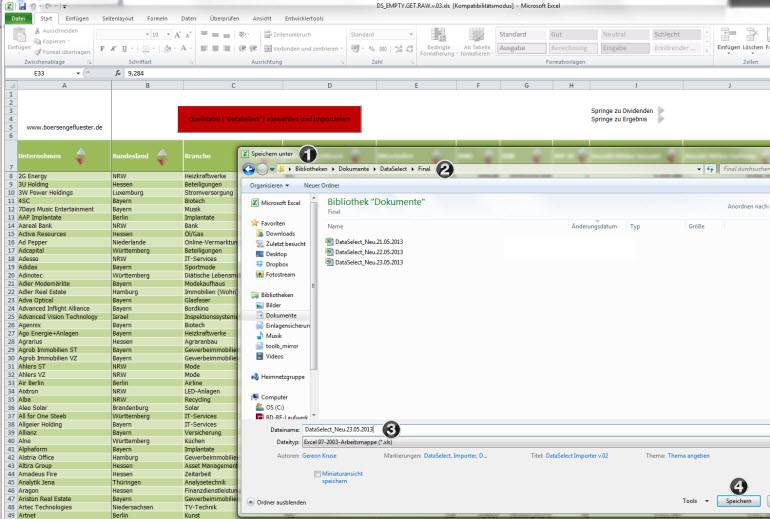Click the Als Tabelle formatieren icon
The width and height of the screenshot is (770, 519).
476,35
